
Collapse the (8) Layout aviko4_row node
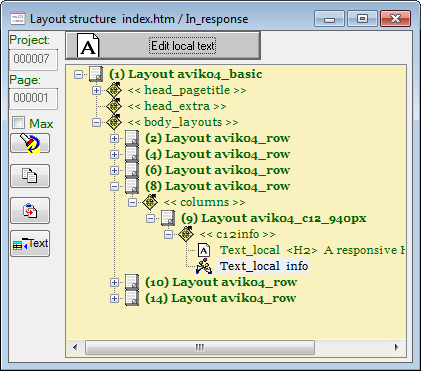tap(114, 186)
